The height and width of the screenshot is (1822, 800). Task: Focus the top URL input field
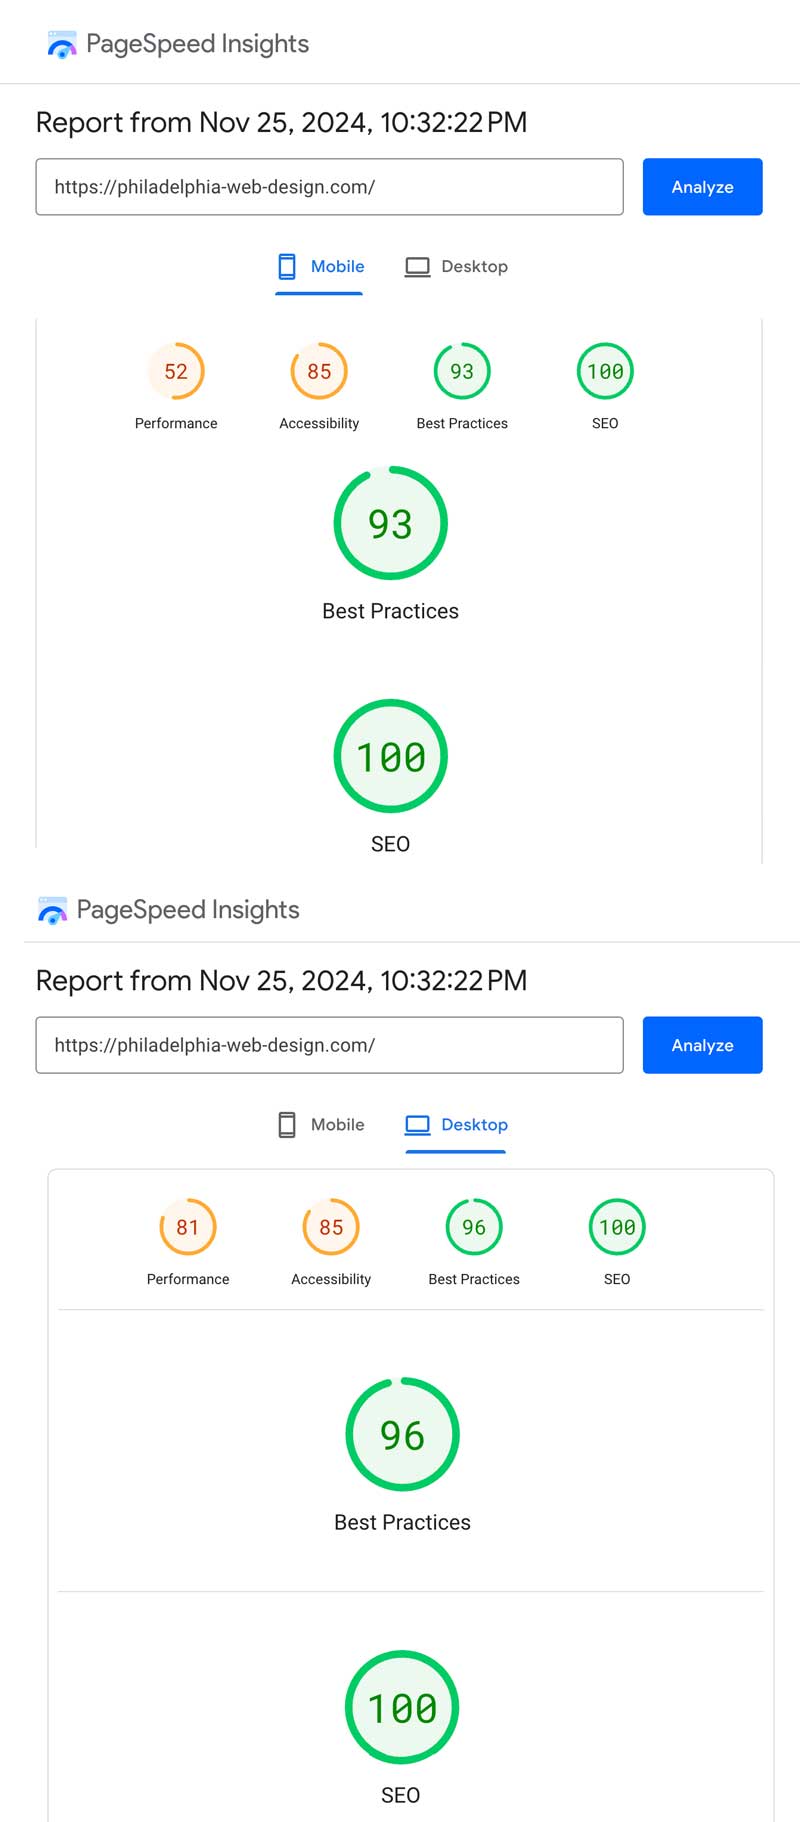tap(329, 187)
